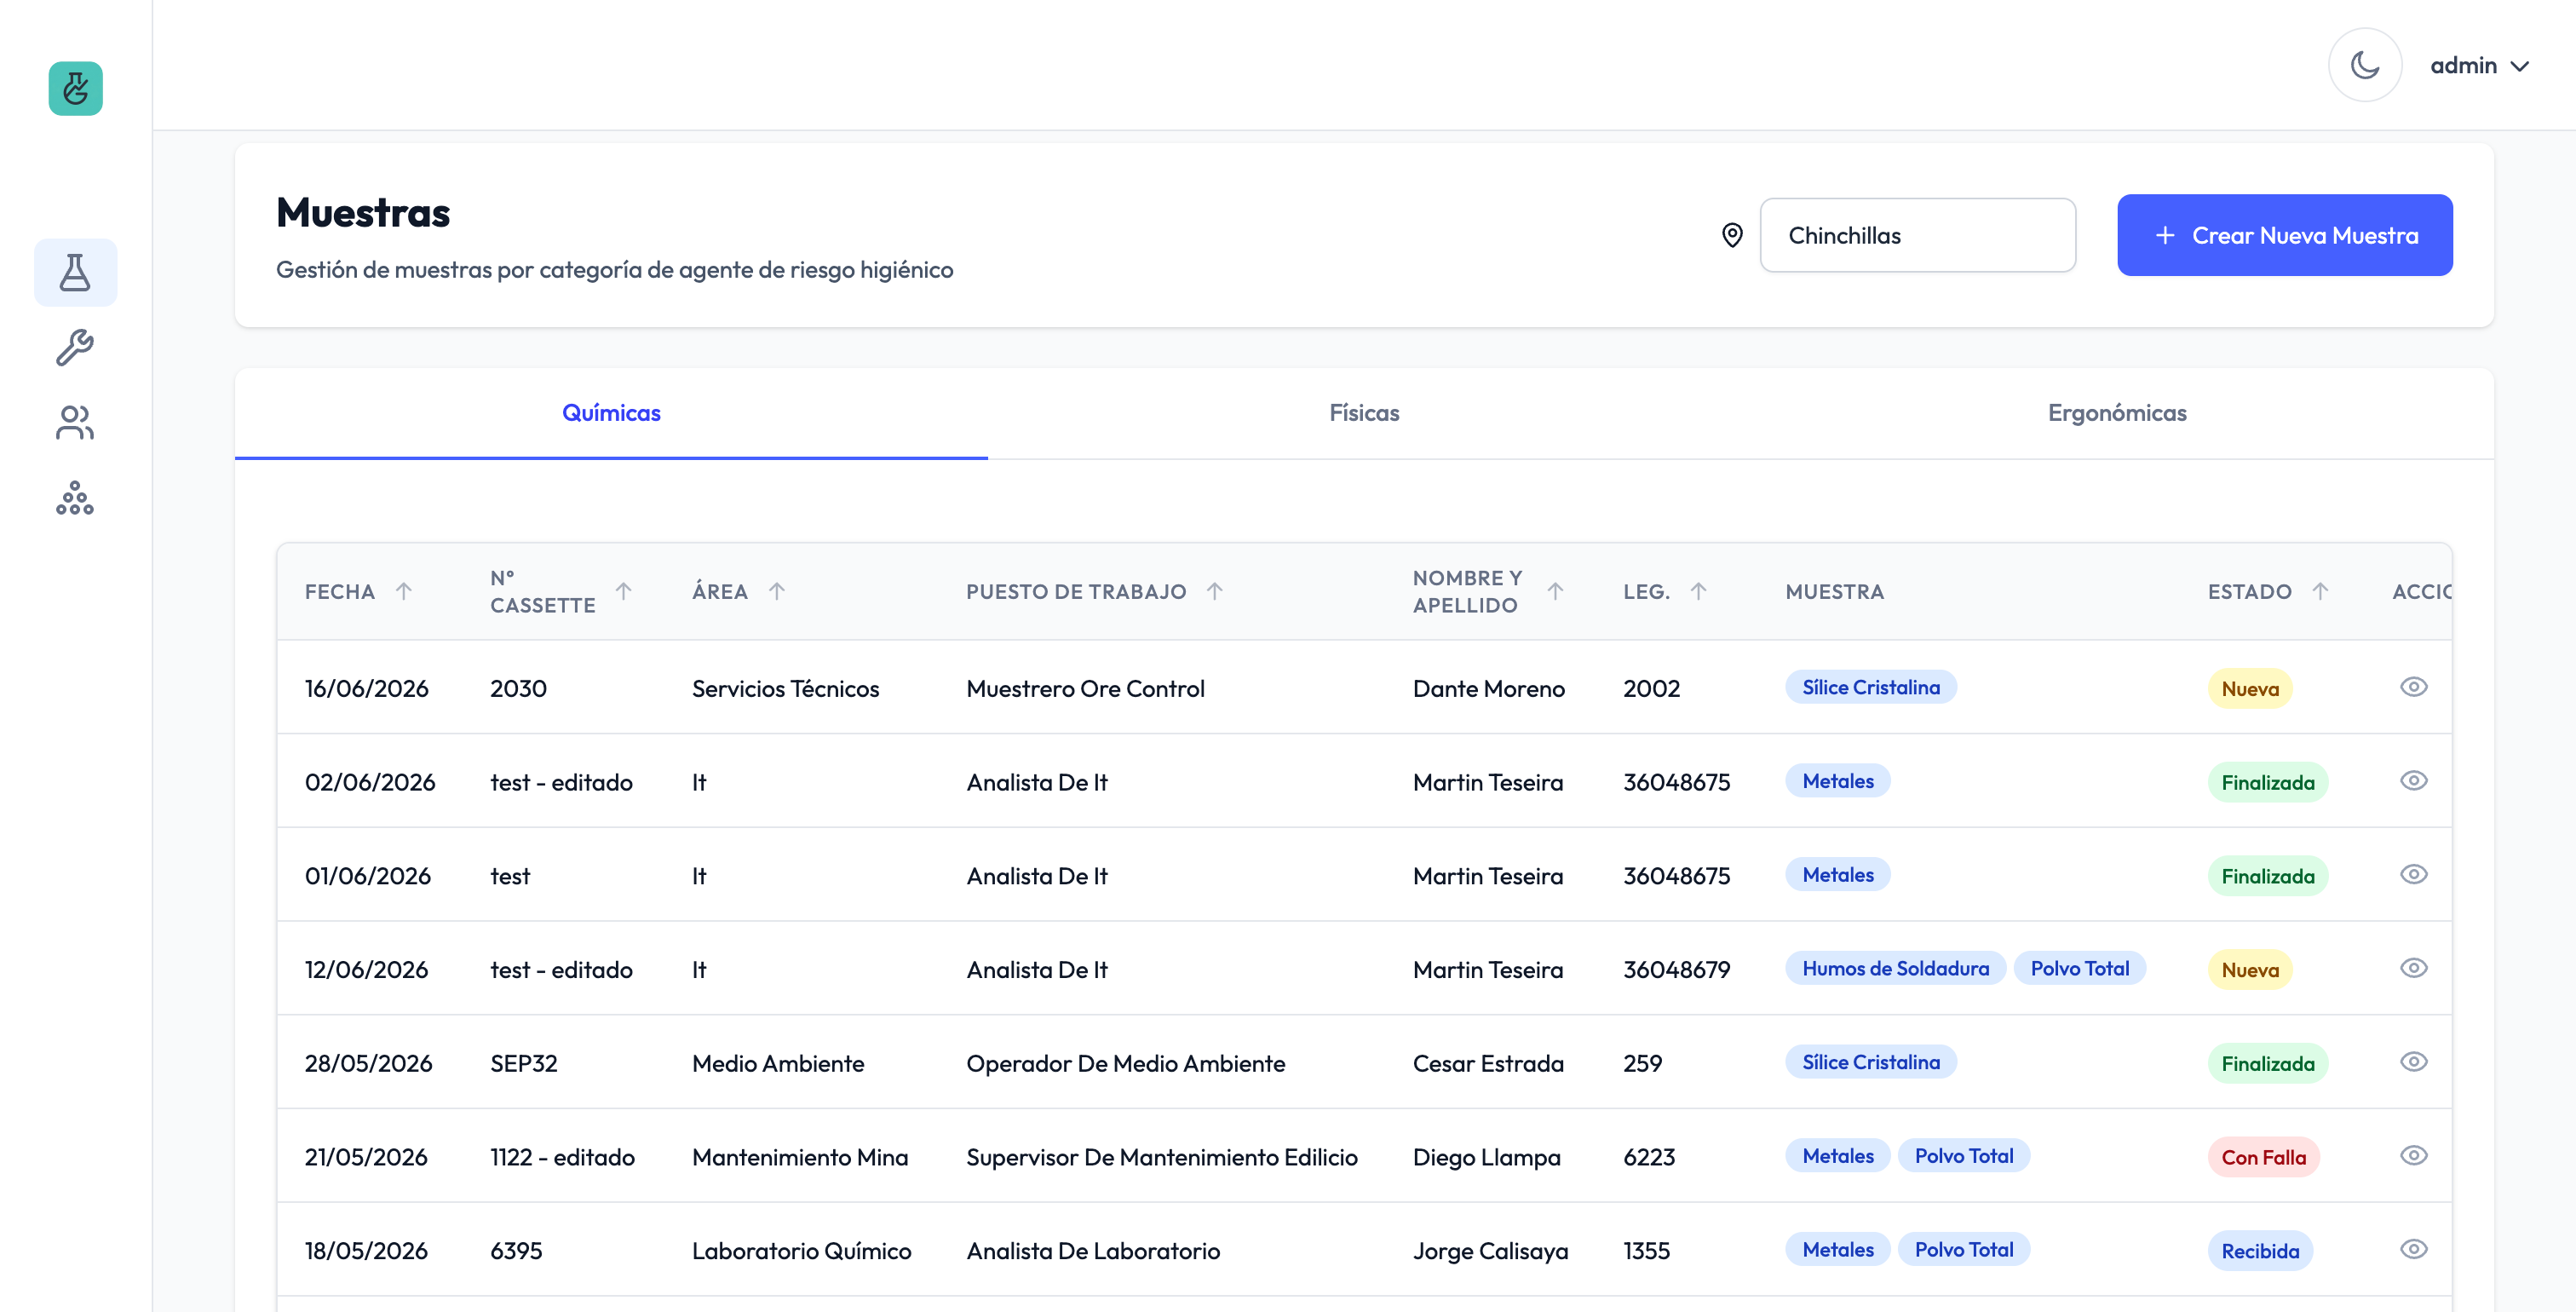Select the 16/06/2026 date cell
Viewport: 2576px width, 1312px height.
tap(366, 689)
